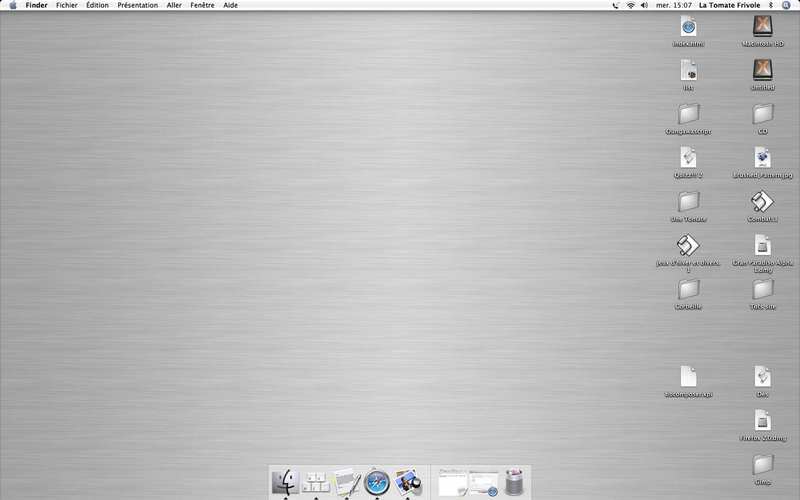This screenshot has width=800, height=500.
Task: Select the CD folder on desktop
Action: [762, 114]
